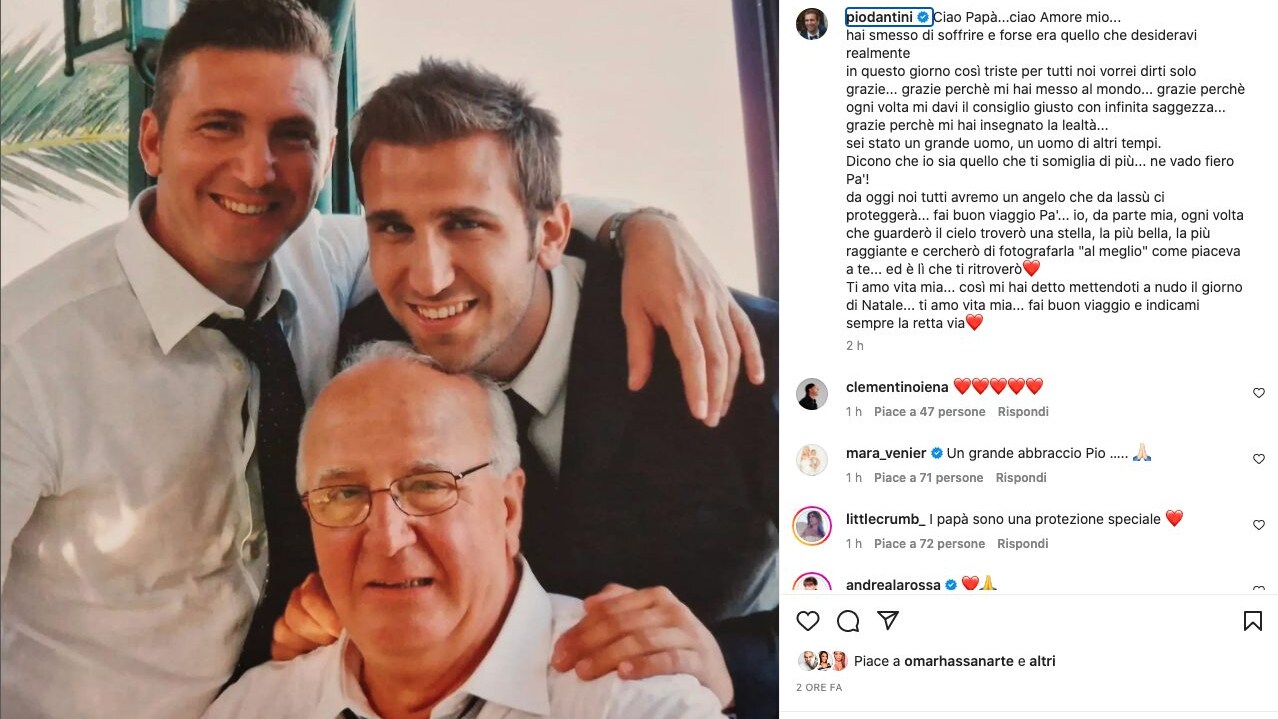Open omarhassanarte's profile from likes line

(x=959, y=661)
